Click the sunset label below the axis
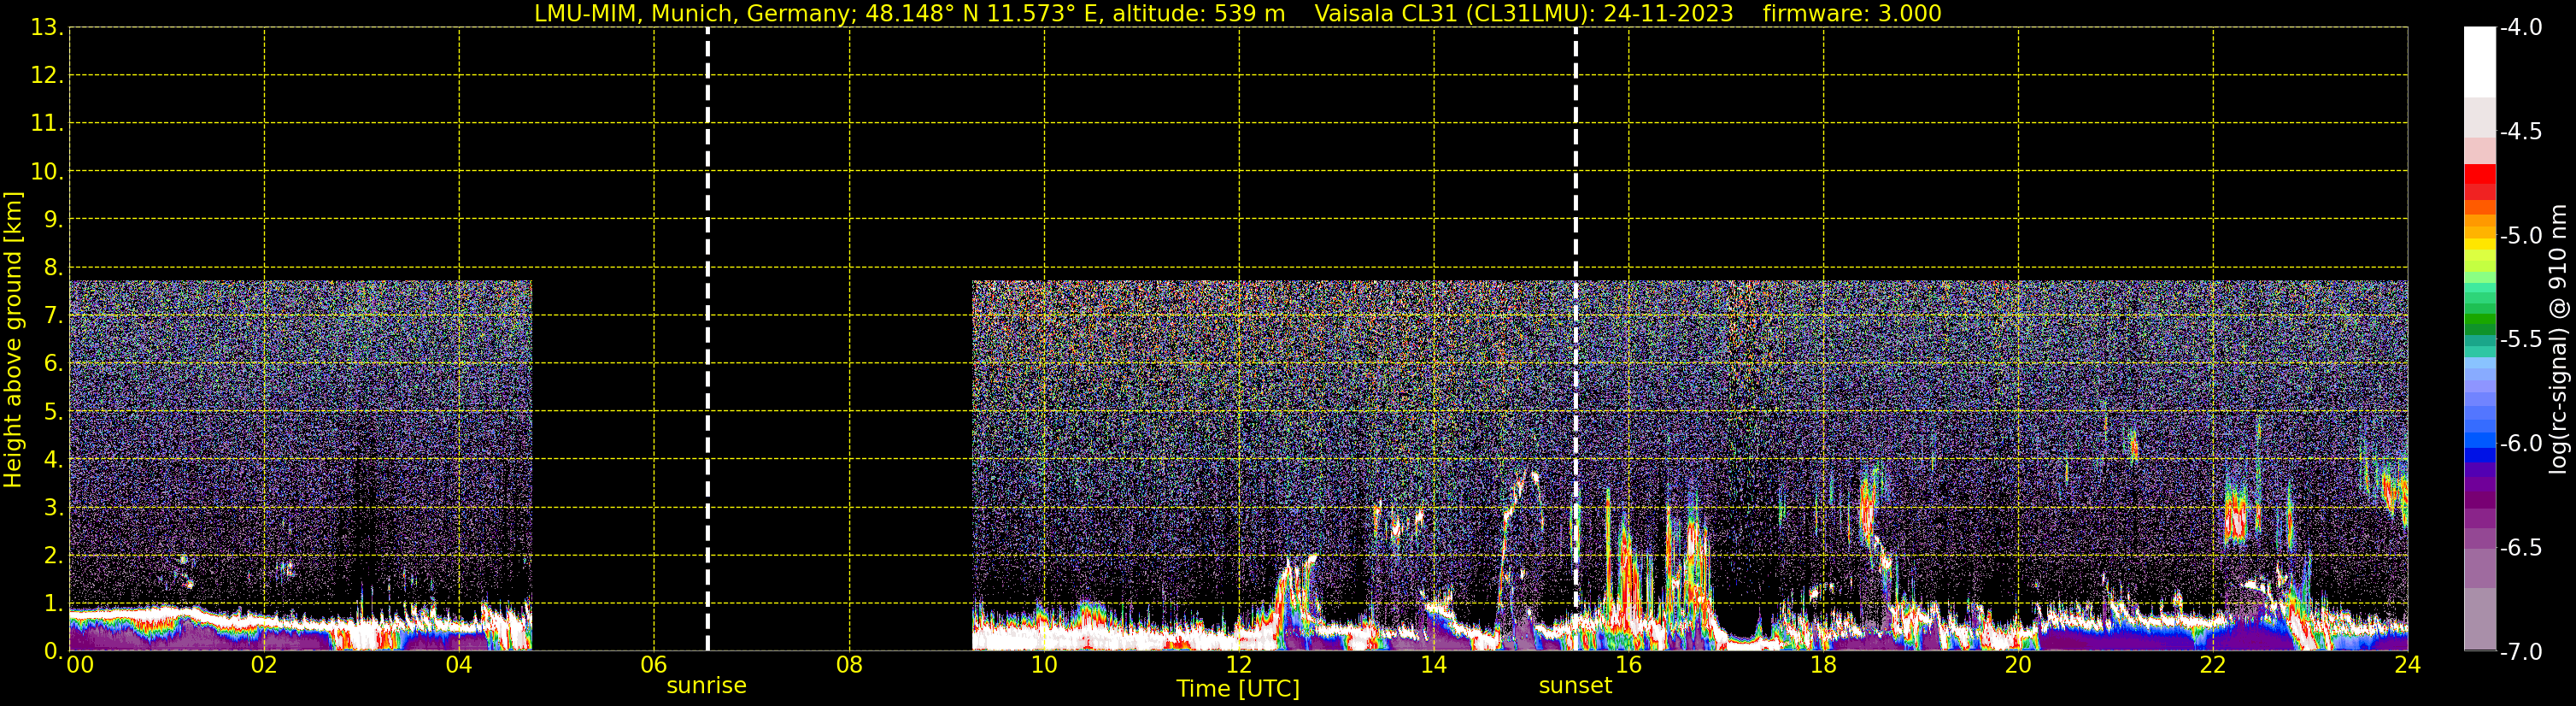Viewport: 2576px width, 706px height. pos(1575,685)
